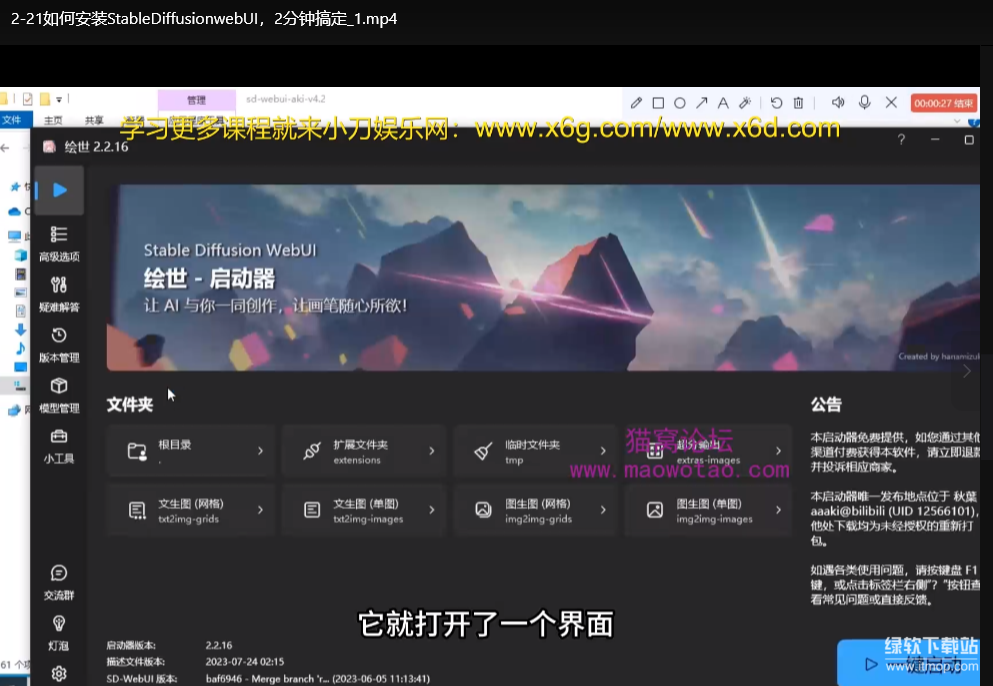This screenshot has width=993, height=686.
Task: Click the sd-webui-aki-v4.2 Explorer window title
Action: 286,99
